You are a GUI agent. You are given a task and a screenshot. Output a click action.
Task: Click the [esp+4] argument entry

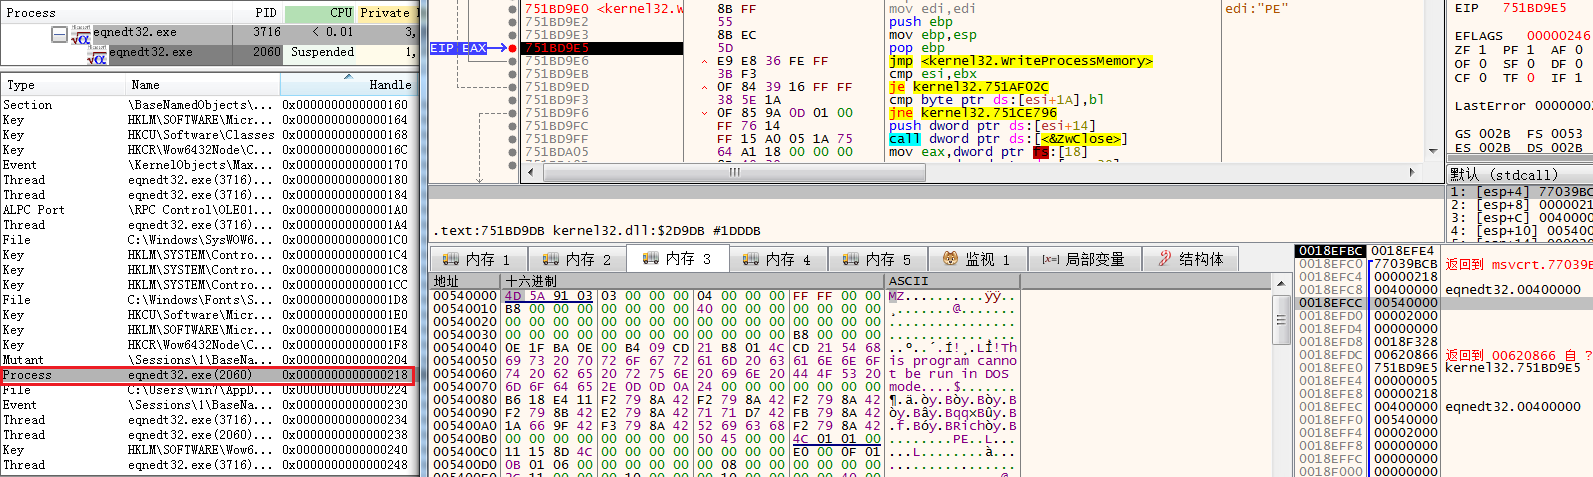coord(1520,192)
